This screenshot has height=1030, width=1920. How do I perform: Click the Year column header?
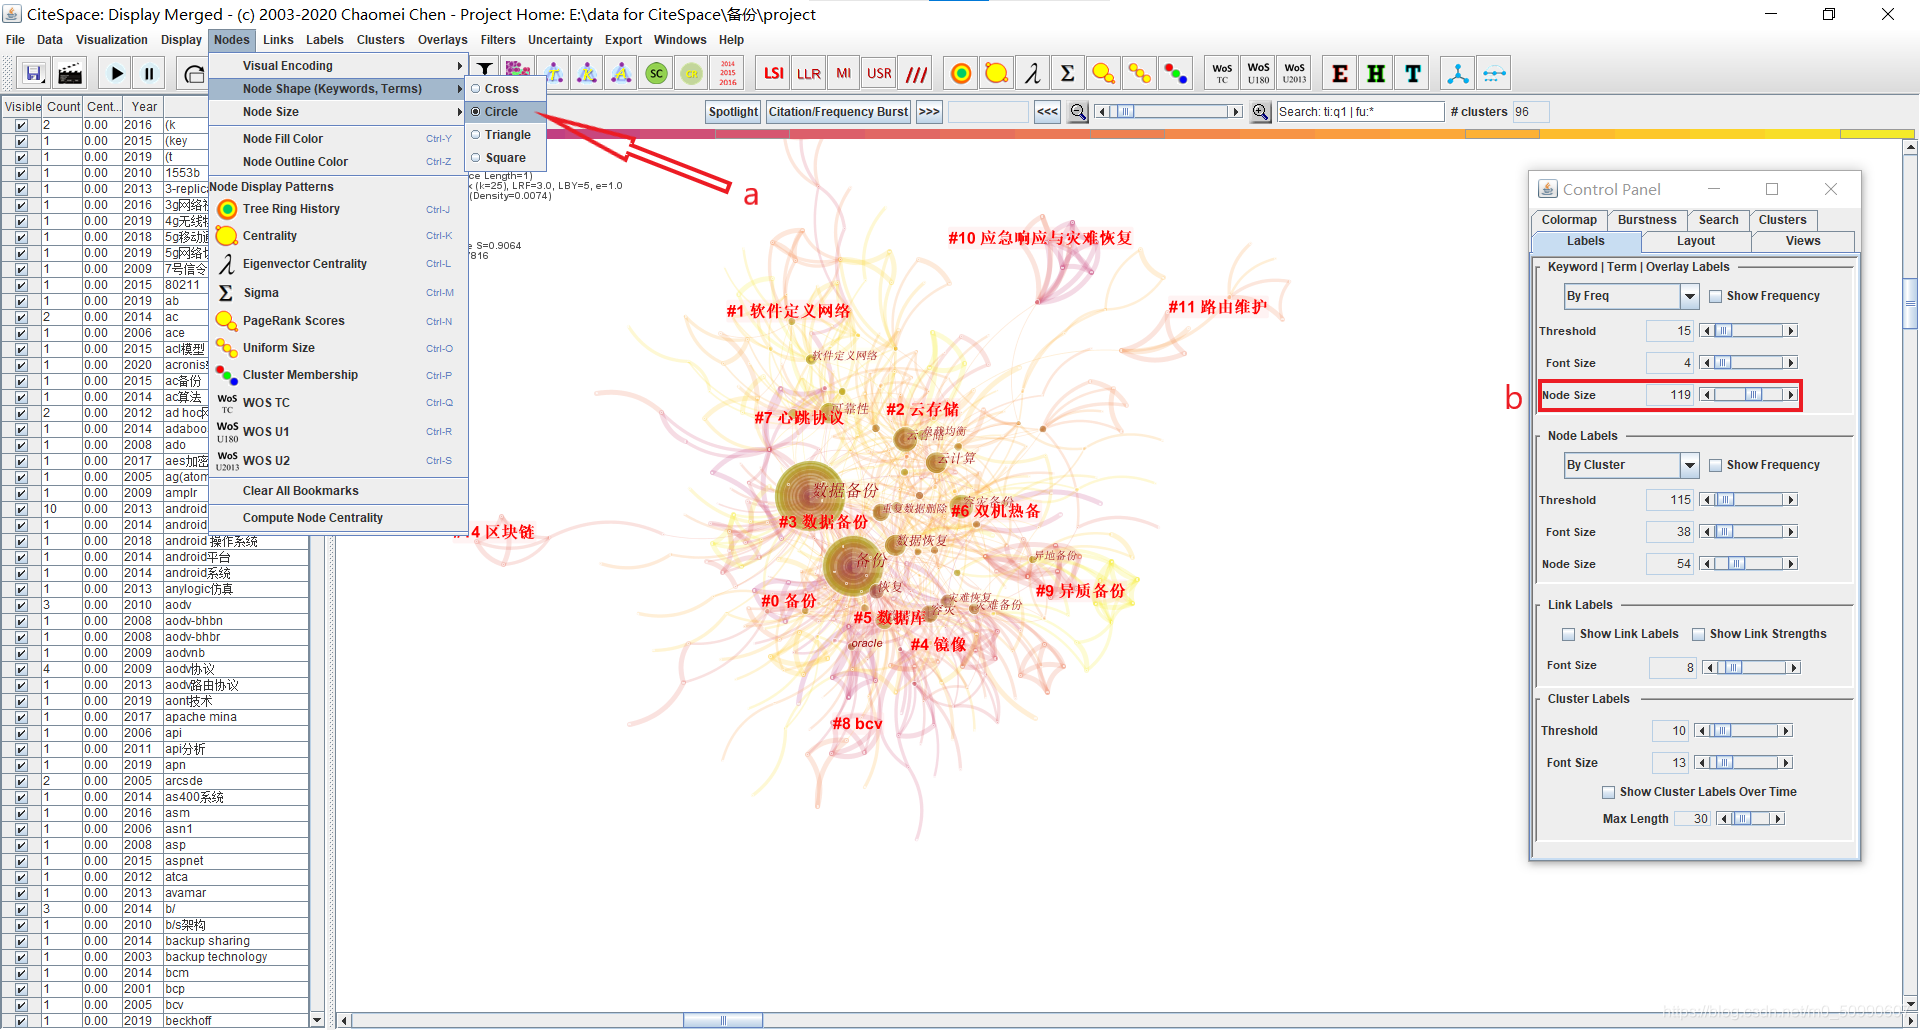(144, 107)
